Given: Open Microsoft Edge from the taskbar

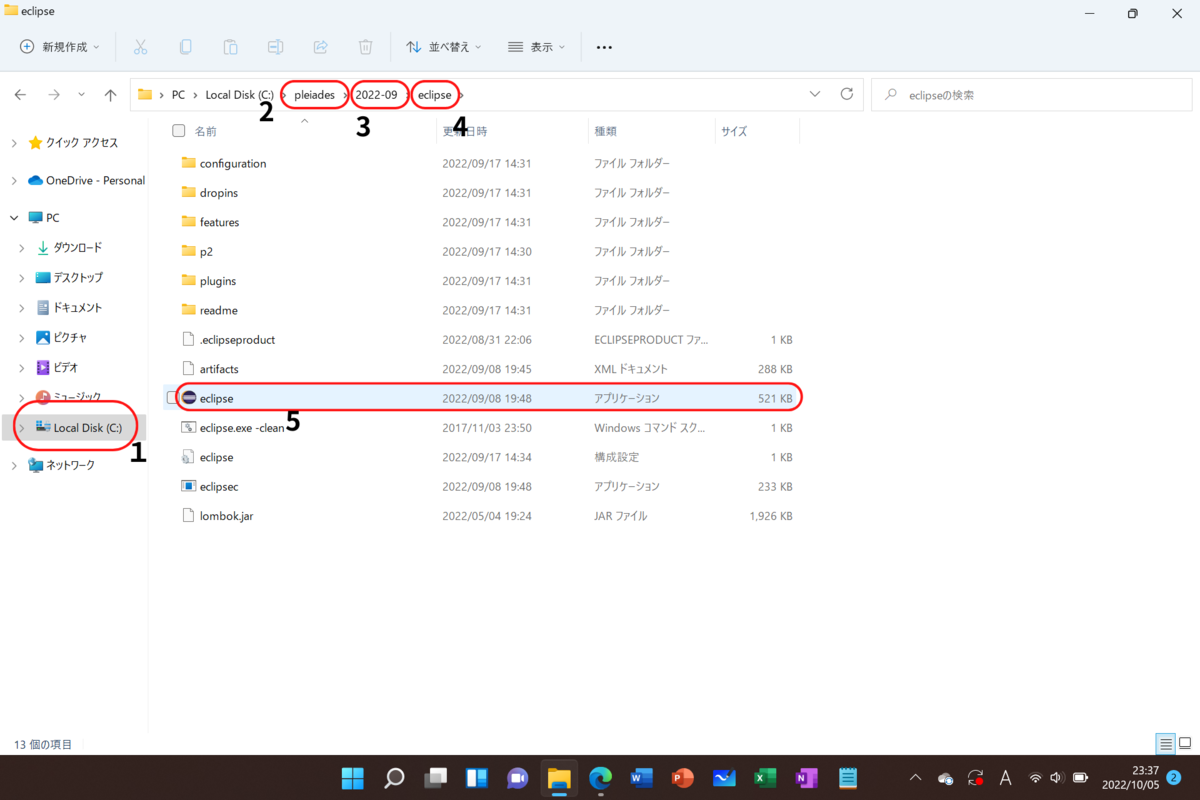Looking at the screenshot, I should [600, 777].
